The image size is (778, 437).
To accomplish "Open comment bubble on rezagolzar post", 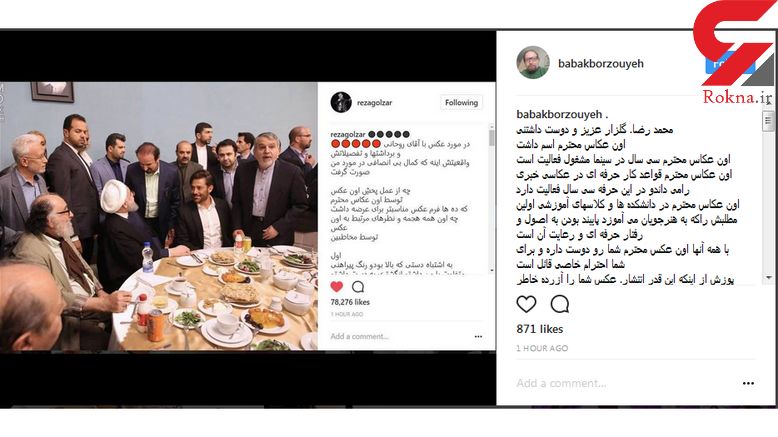I will pyautogui.click(x=358, y=287).
